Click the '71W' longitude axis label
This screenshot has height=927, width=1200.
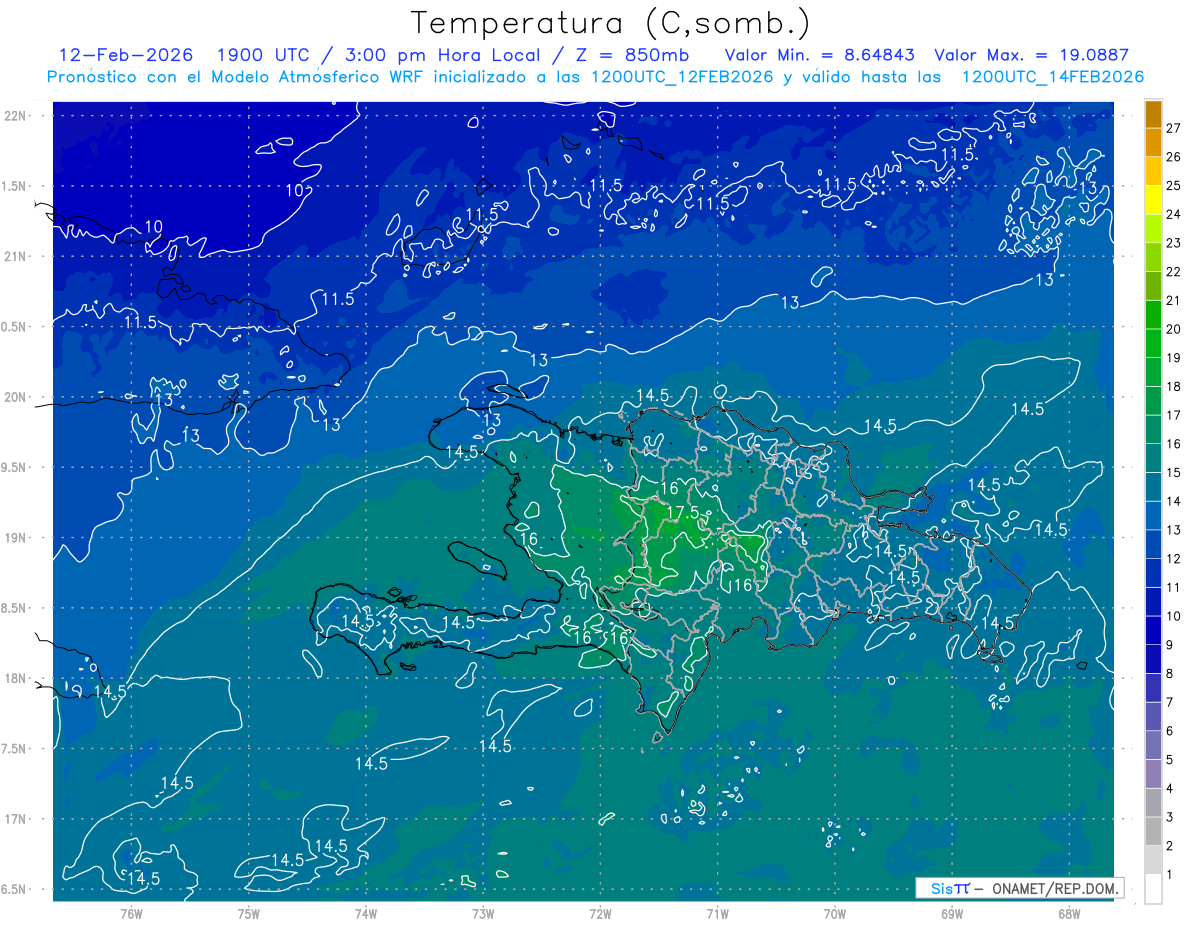coord(717,914)
